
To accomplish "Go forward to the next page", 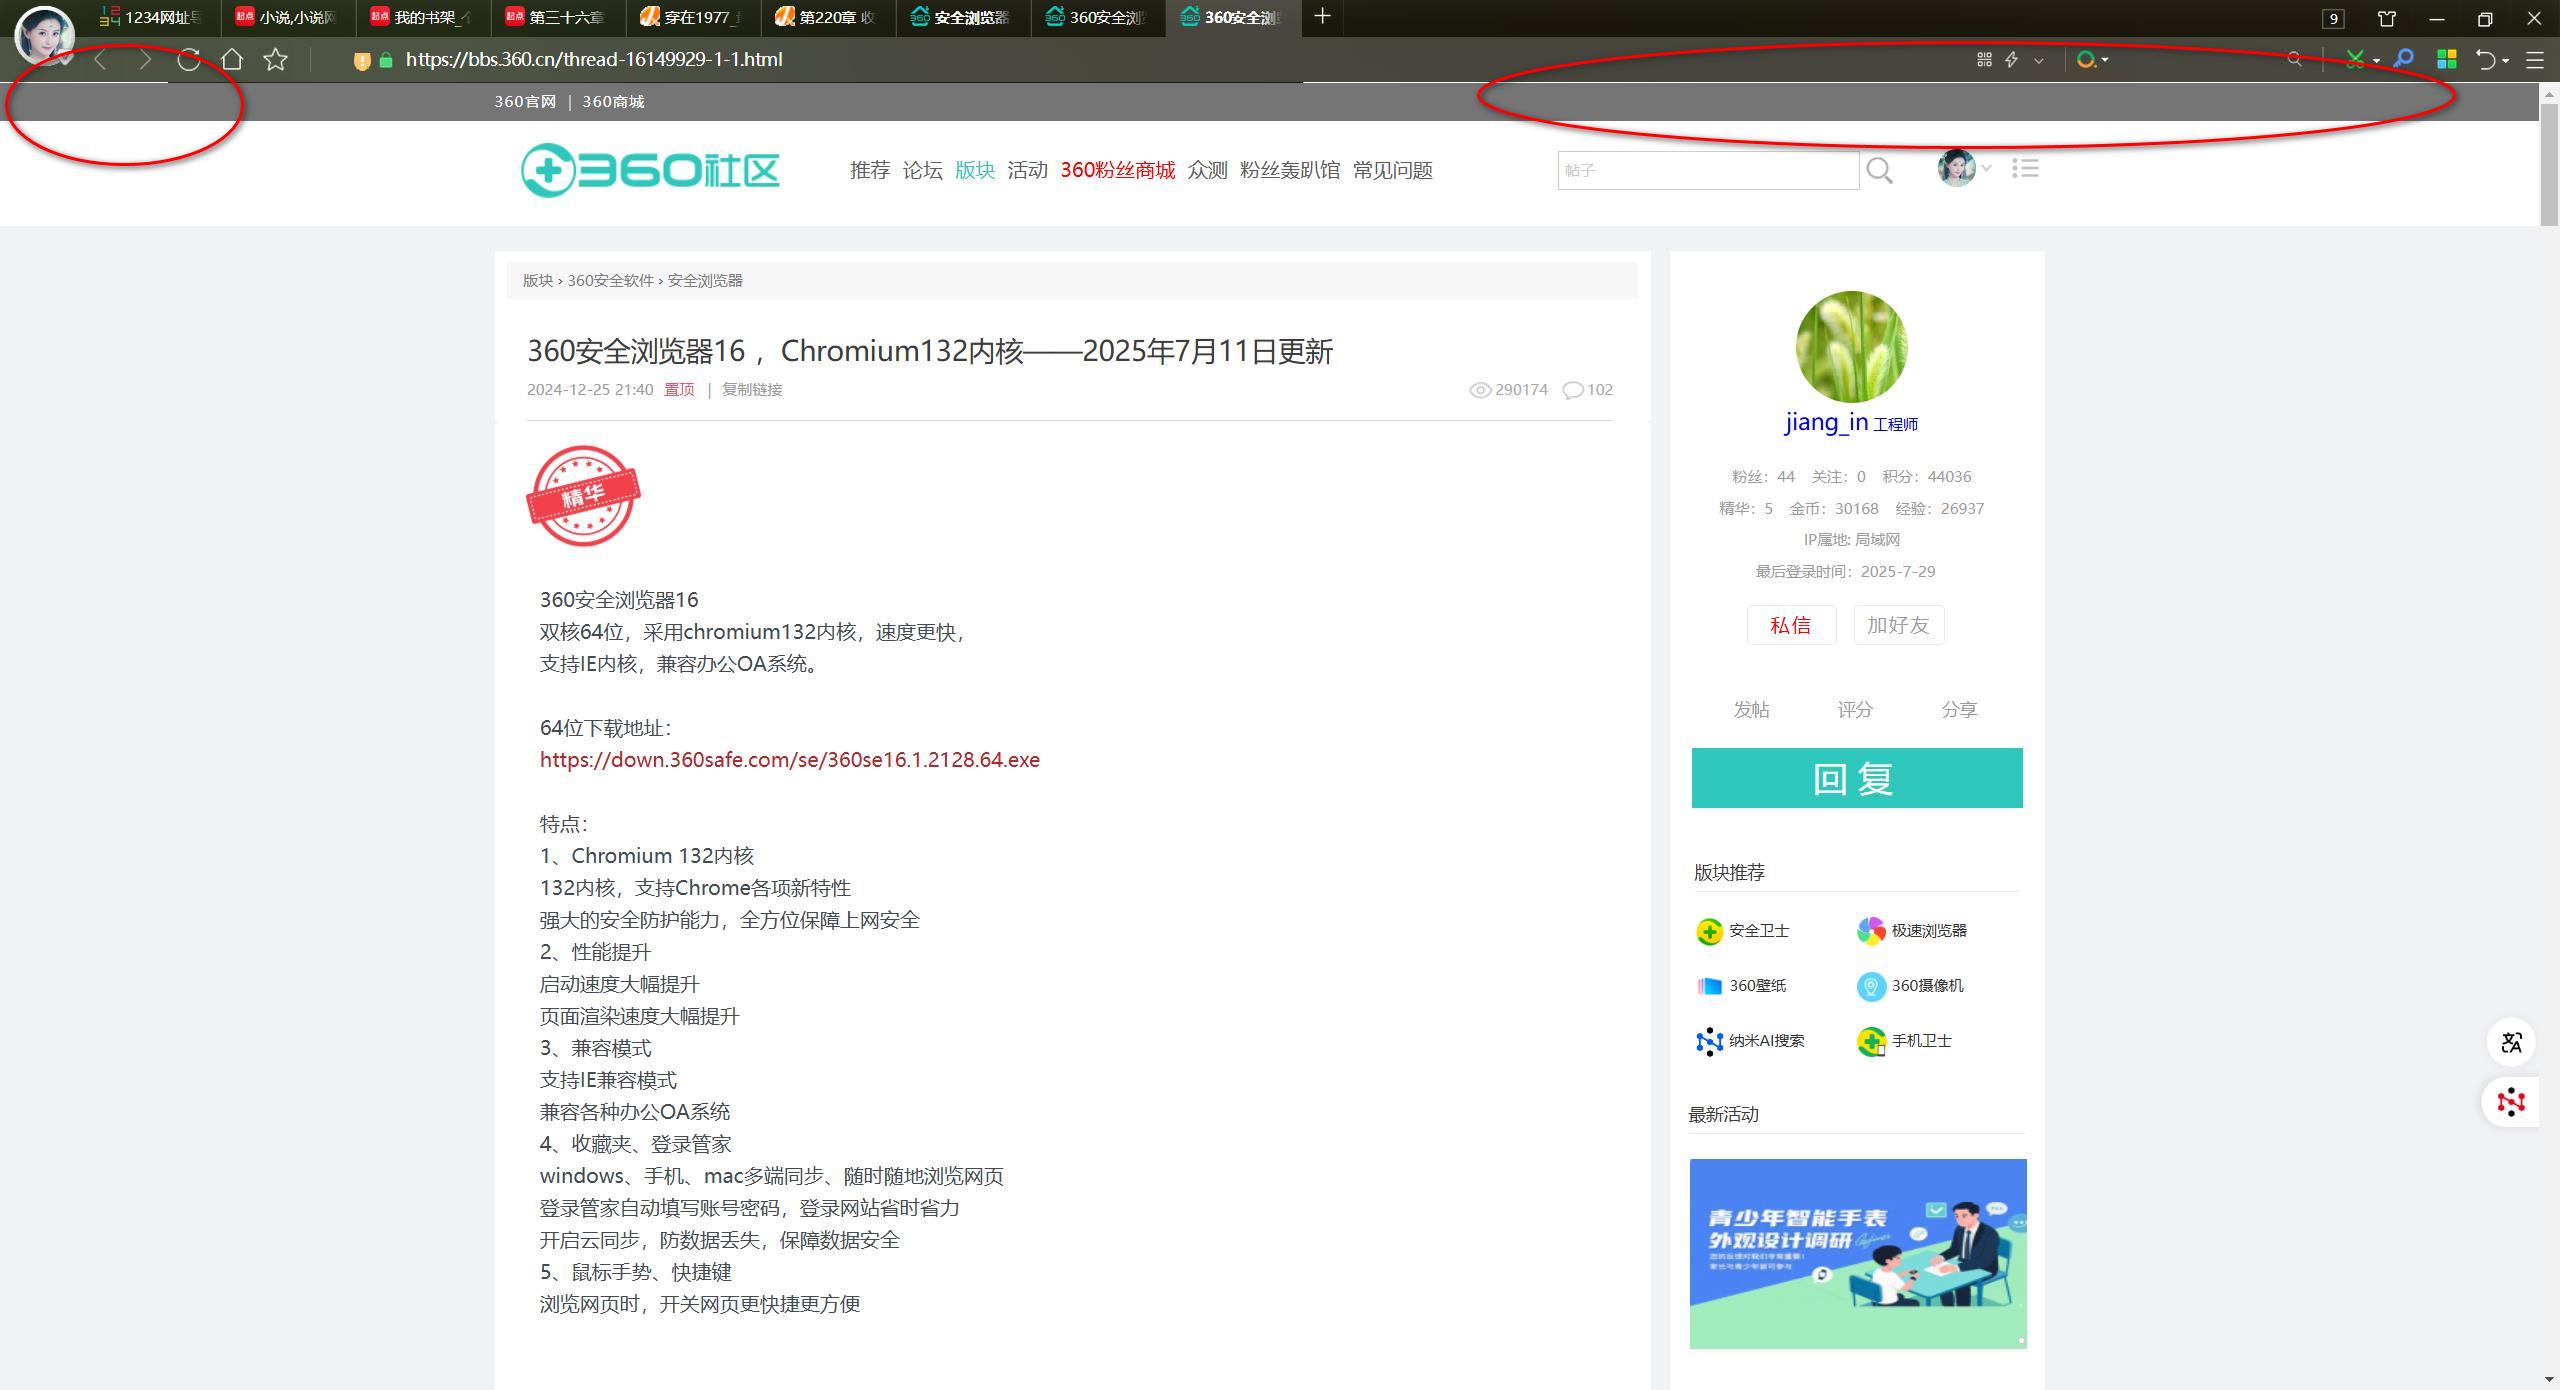I will point(145,60).
